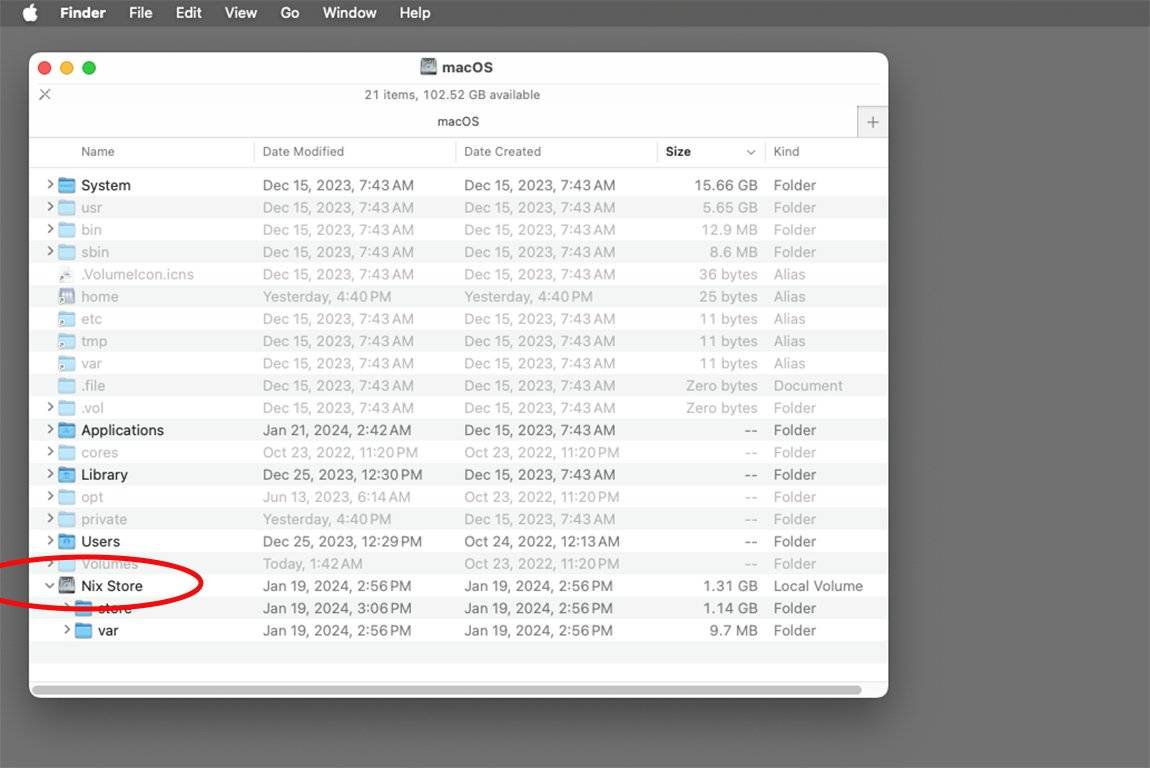Screen dimensions: 1150x768
Task: Select the Library folder icon
Action: 67,475
